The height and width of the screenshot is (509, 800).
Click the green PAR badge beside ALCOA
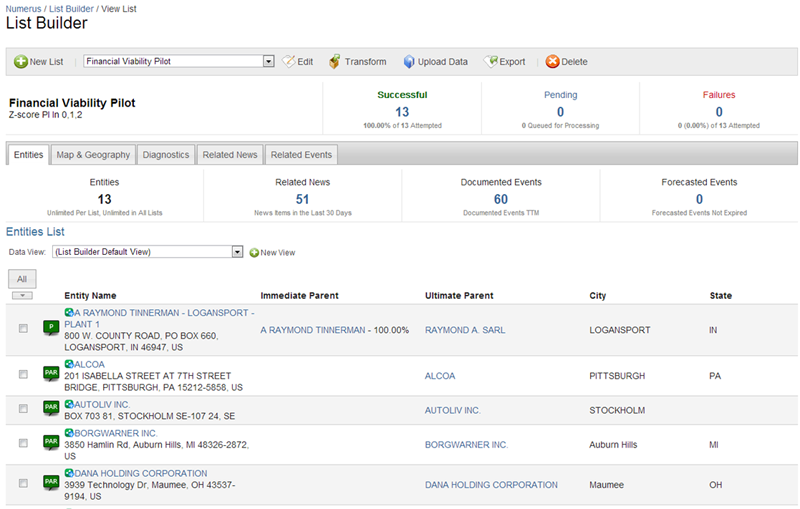51,375
